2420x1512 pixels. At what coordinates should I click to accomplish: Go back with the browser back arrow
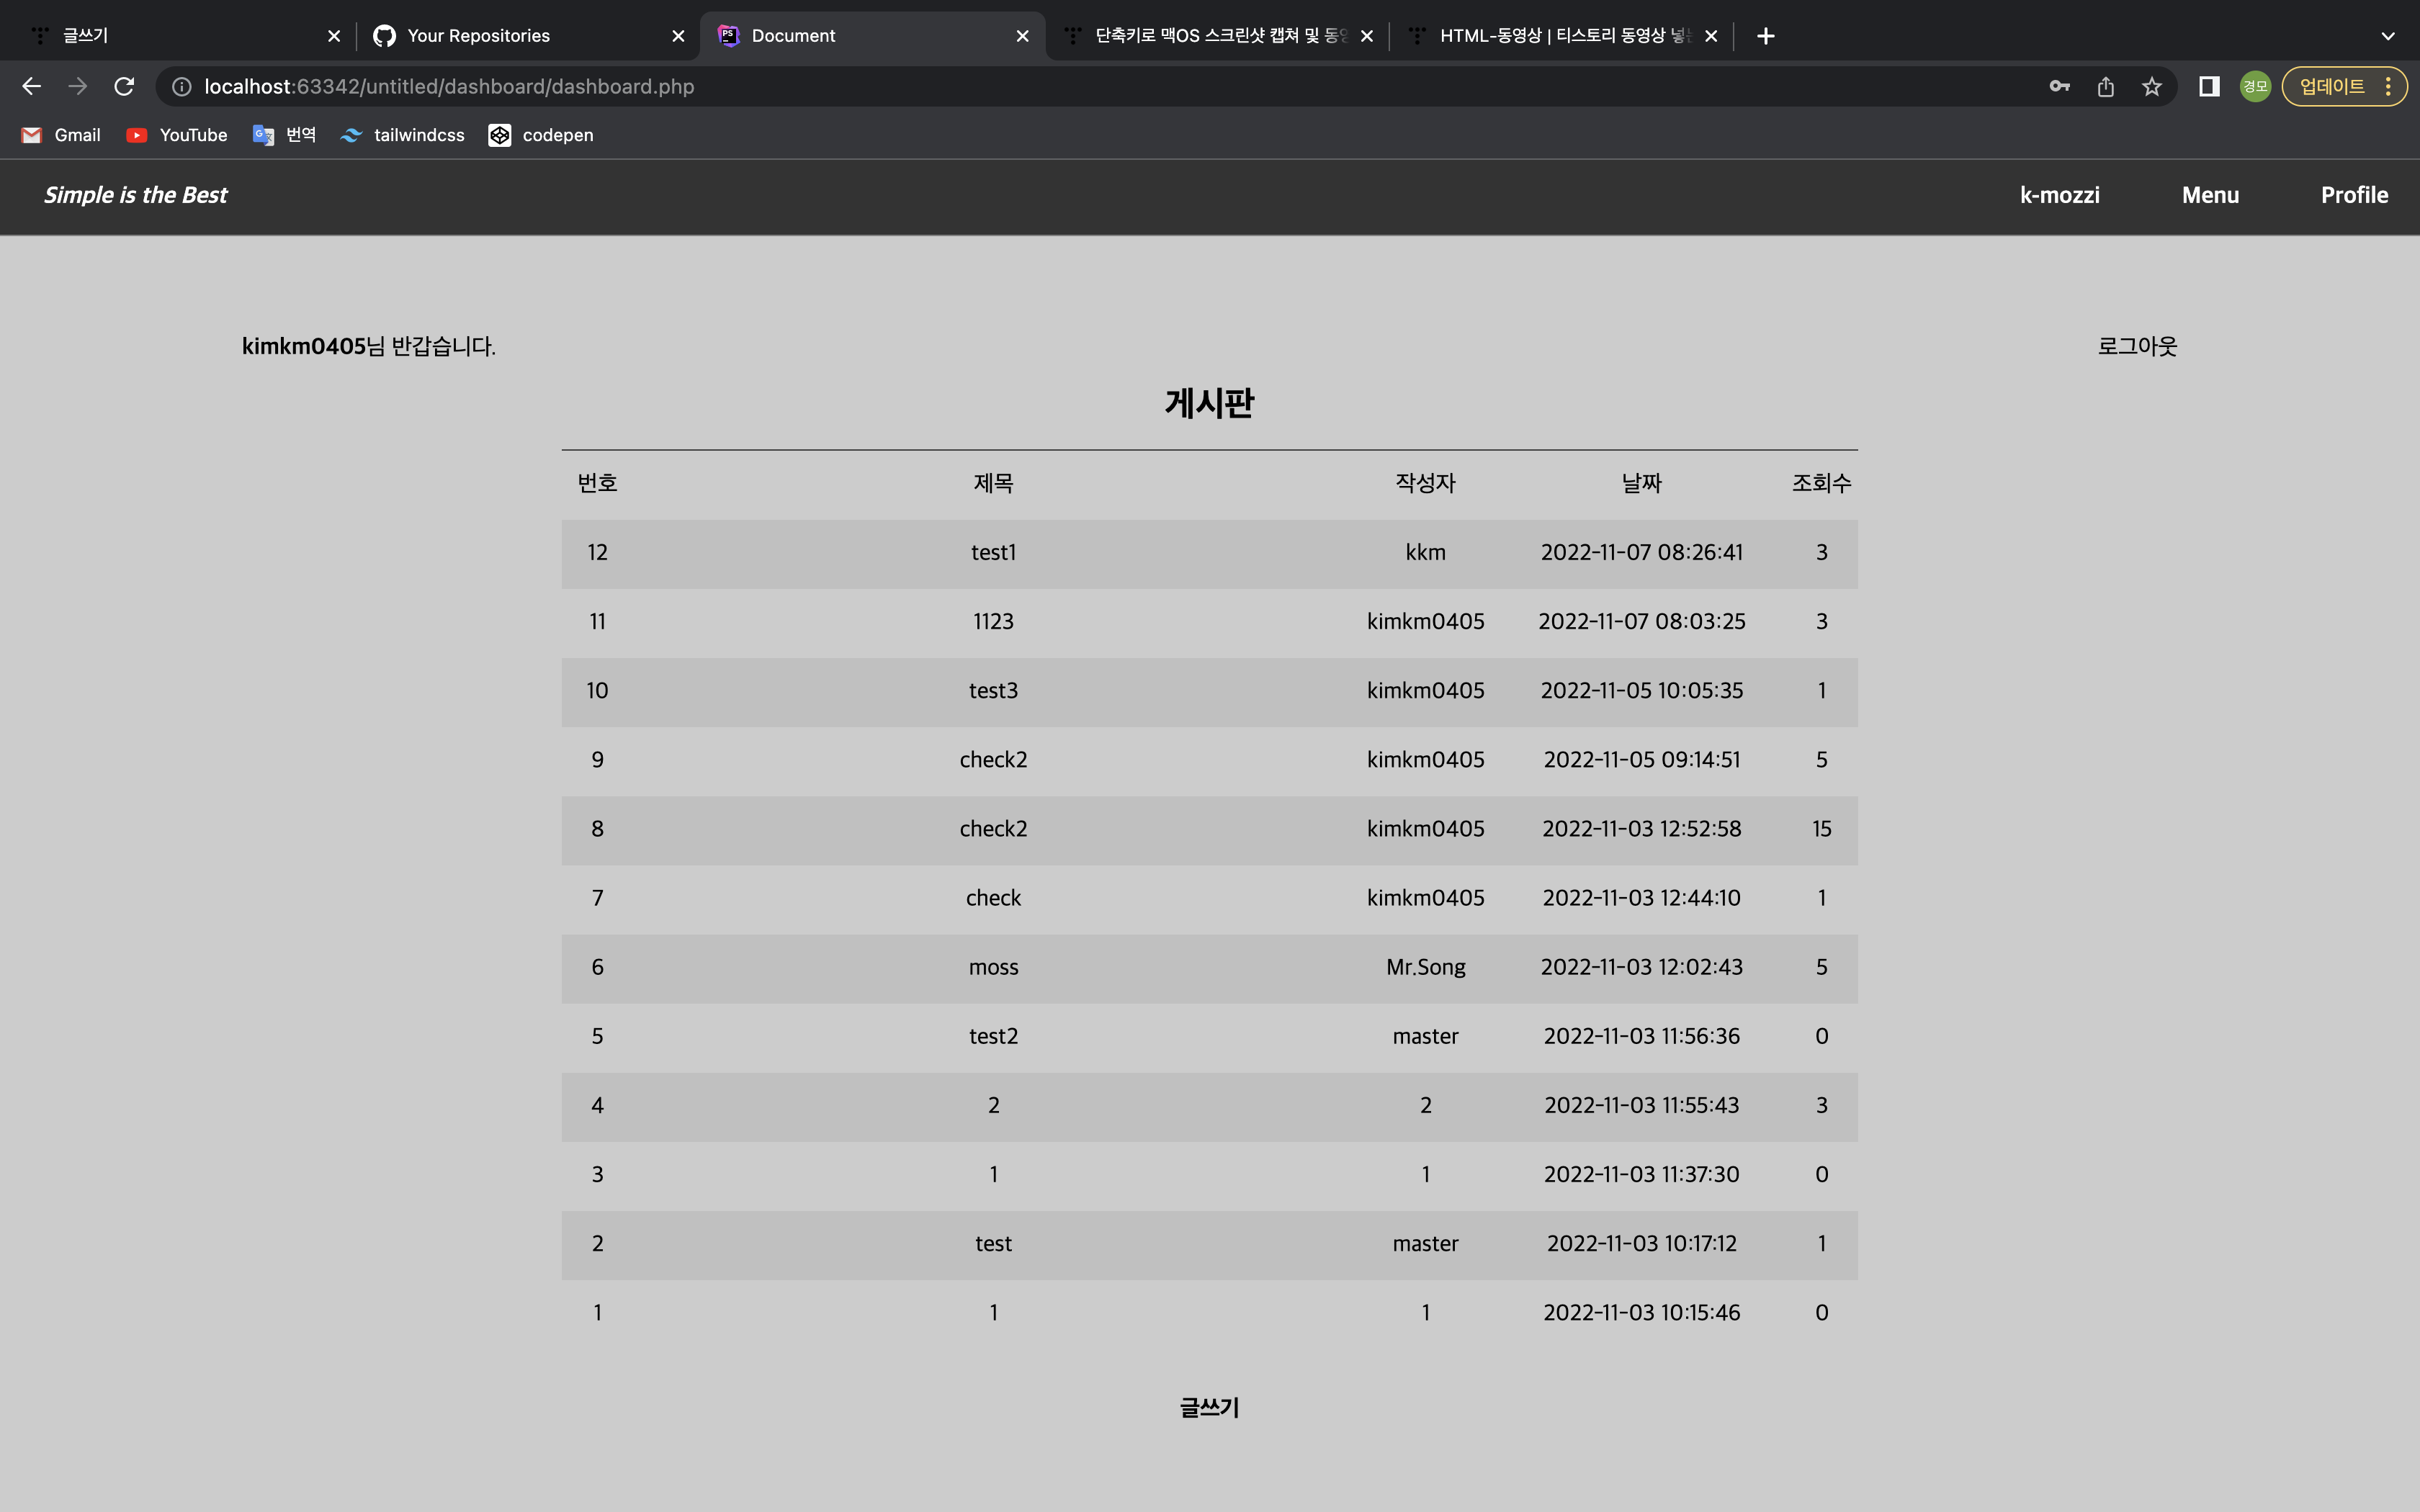pos(32,87)
